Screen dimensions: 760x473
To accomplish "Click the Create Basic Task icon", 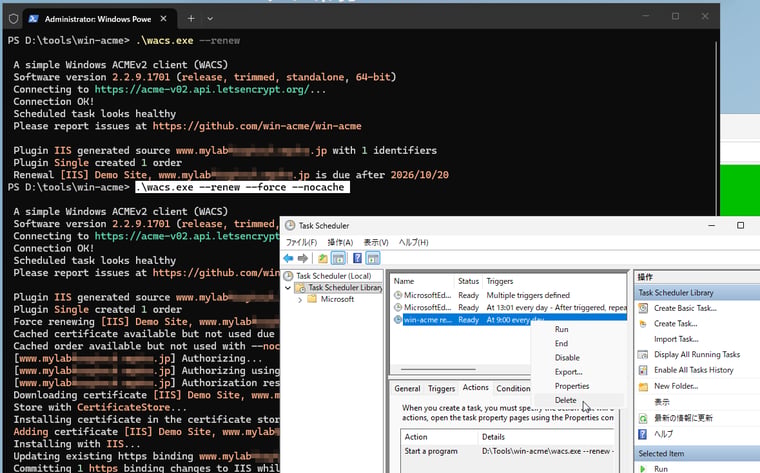I will click(643, 308).
